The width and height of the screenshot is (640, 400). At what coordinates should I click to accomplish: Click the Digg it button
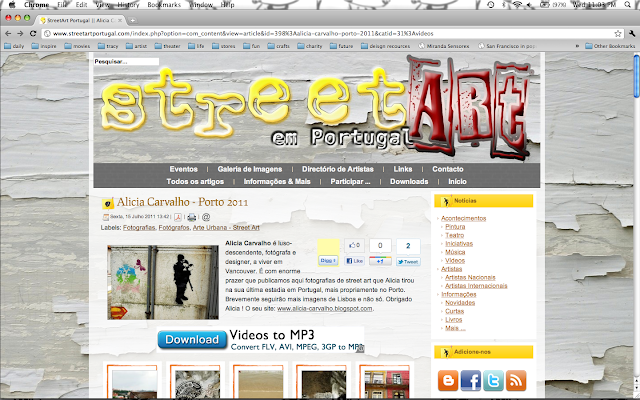tap(328, 261)
